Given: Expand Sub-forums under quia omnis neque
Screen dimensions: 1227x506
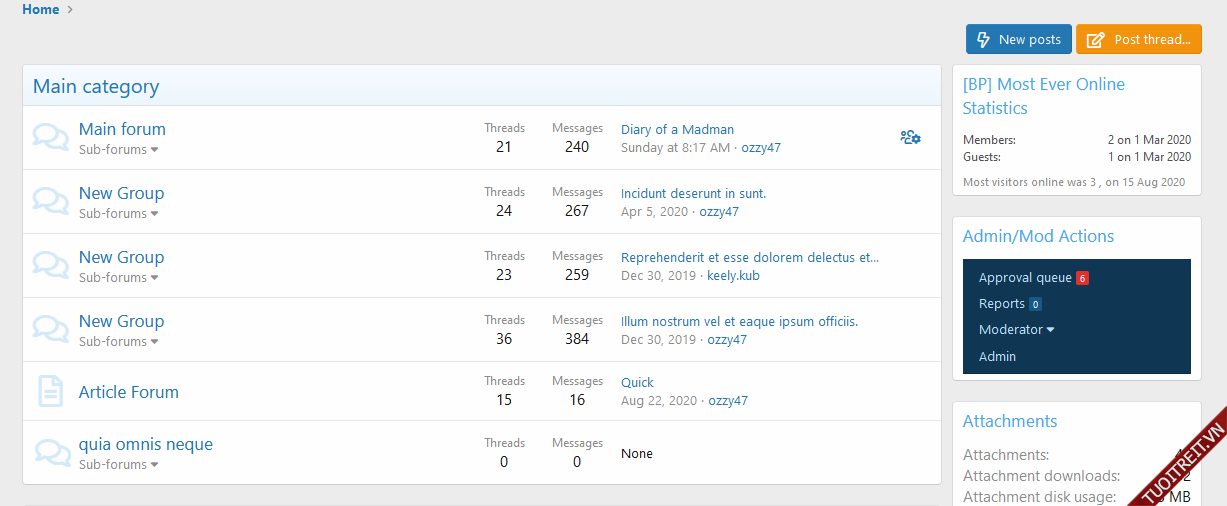Looking at the screenshot, I should click(x=119, y=465).
